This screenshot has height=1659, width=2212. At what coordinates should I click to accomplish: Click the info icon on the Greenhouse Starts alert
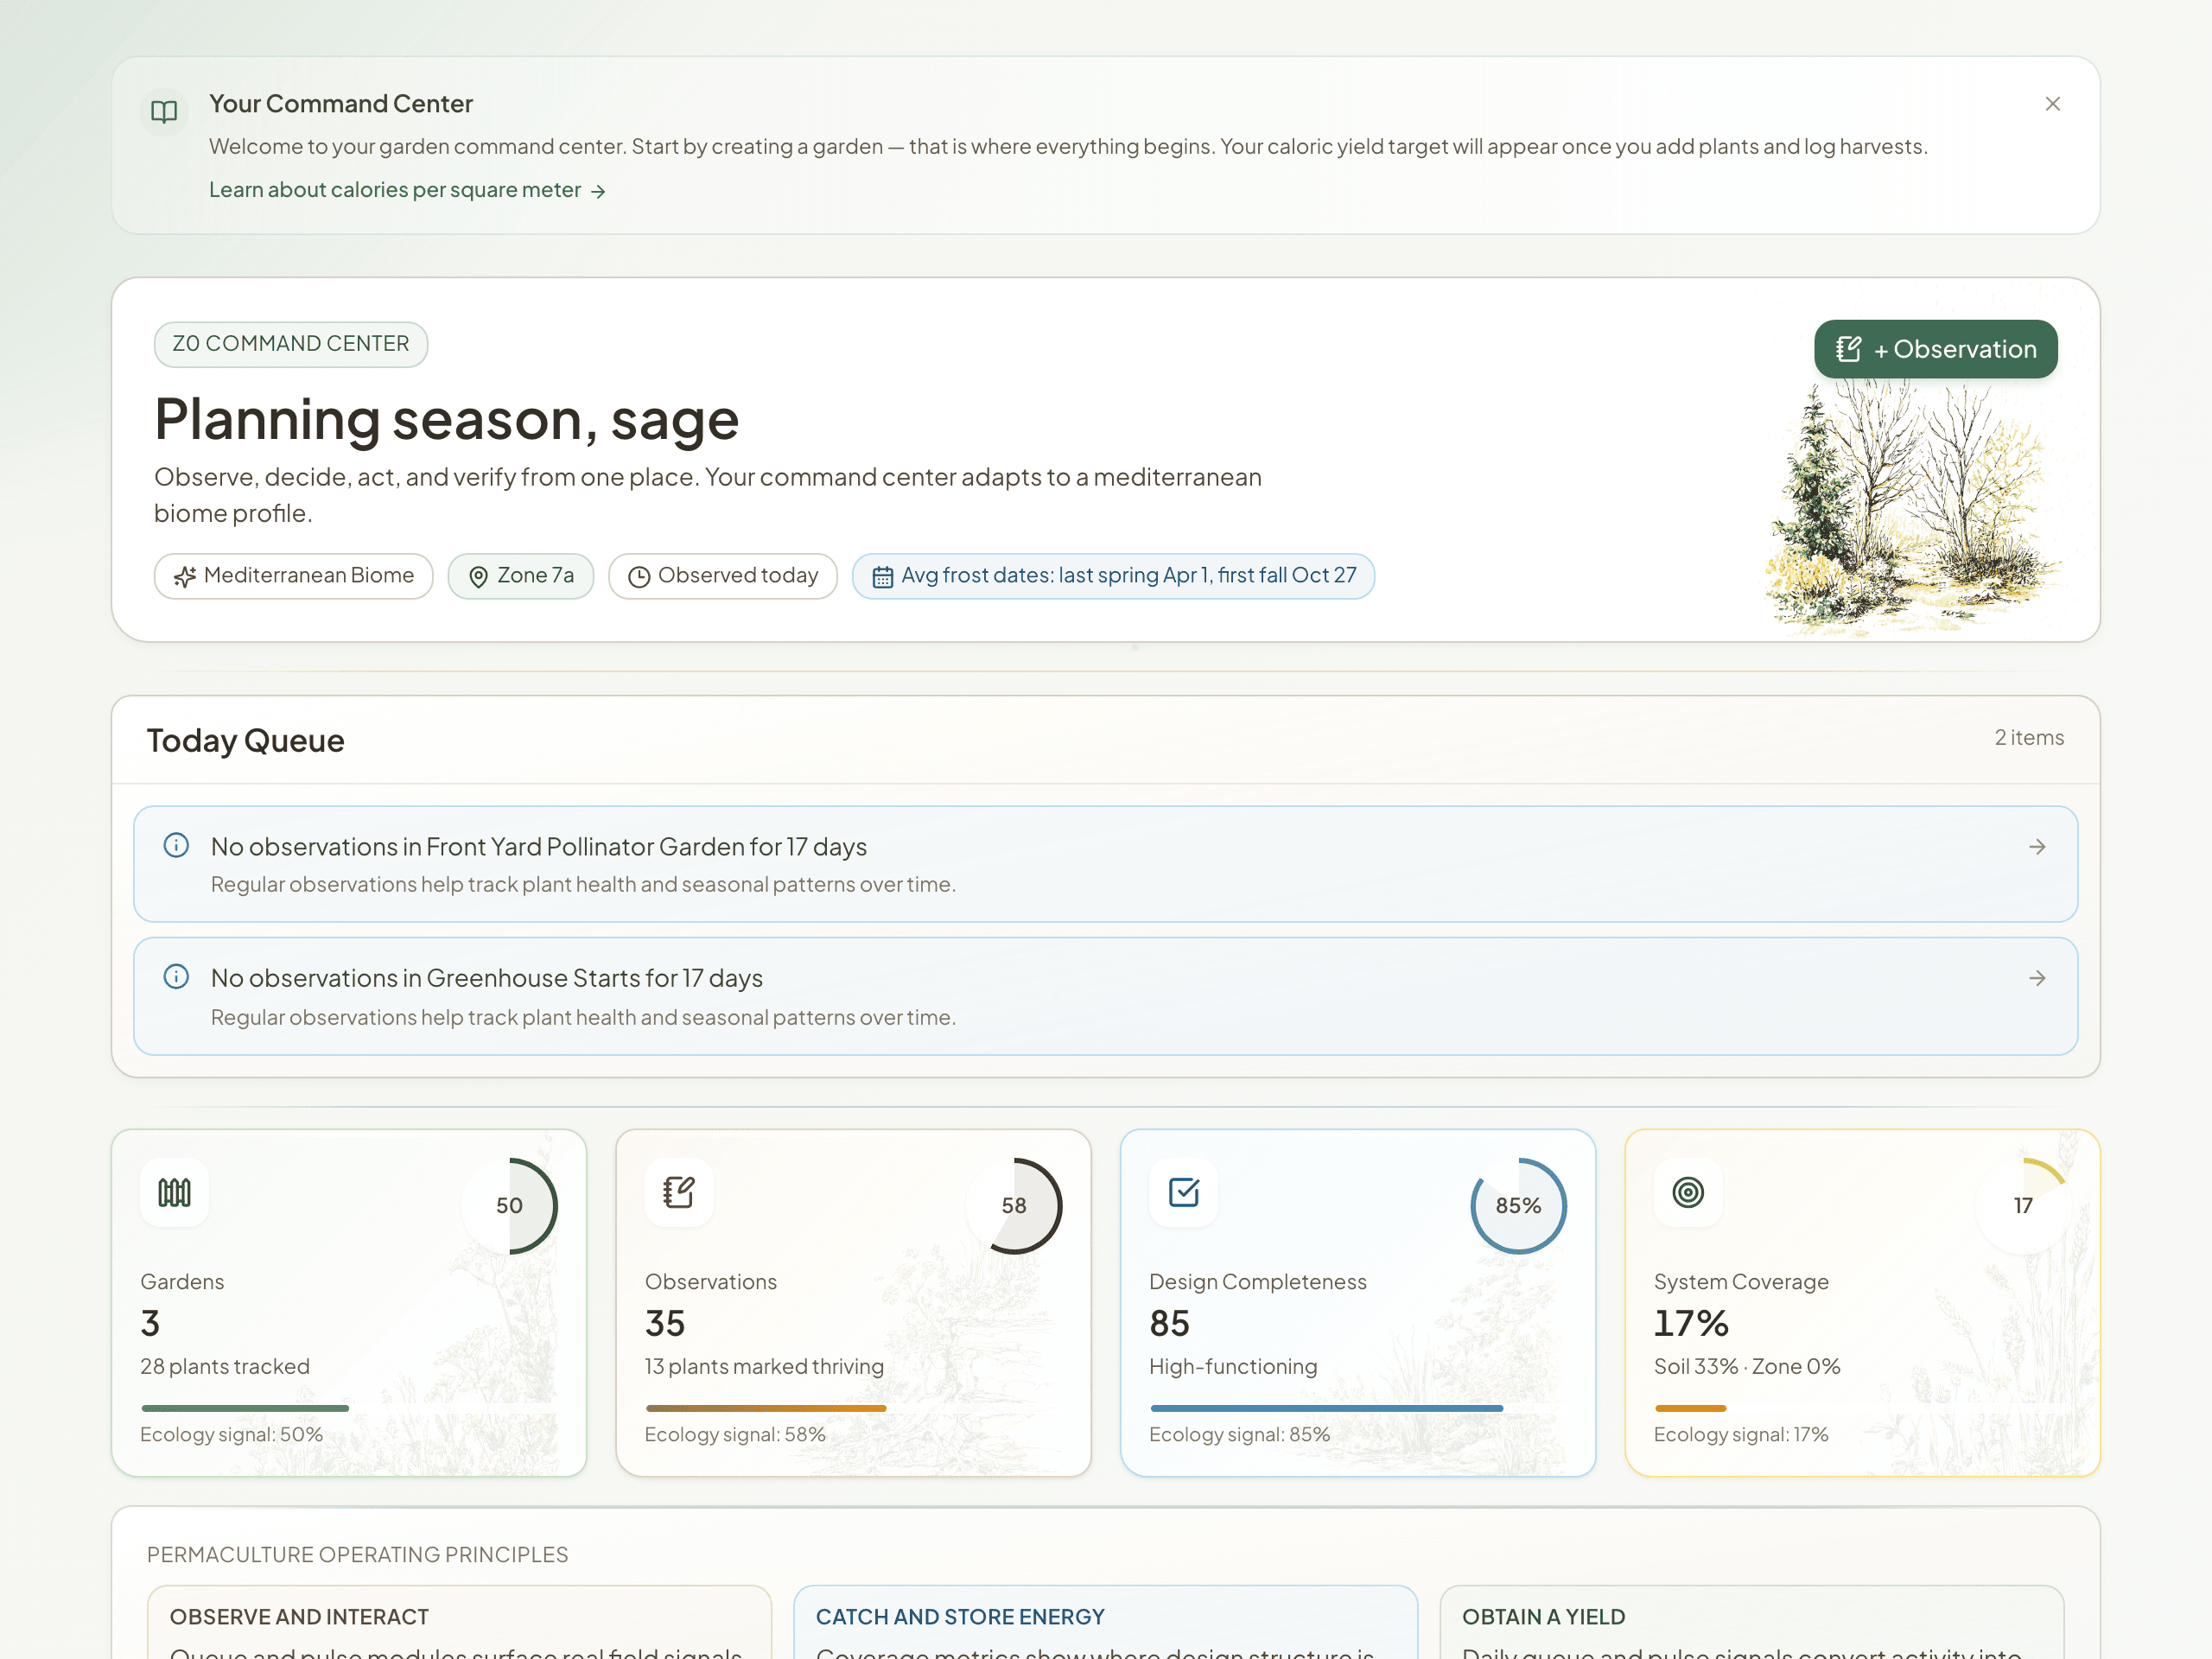(x=177, y=977)
